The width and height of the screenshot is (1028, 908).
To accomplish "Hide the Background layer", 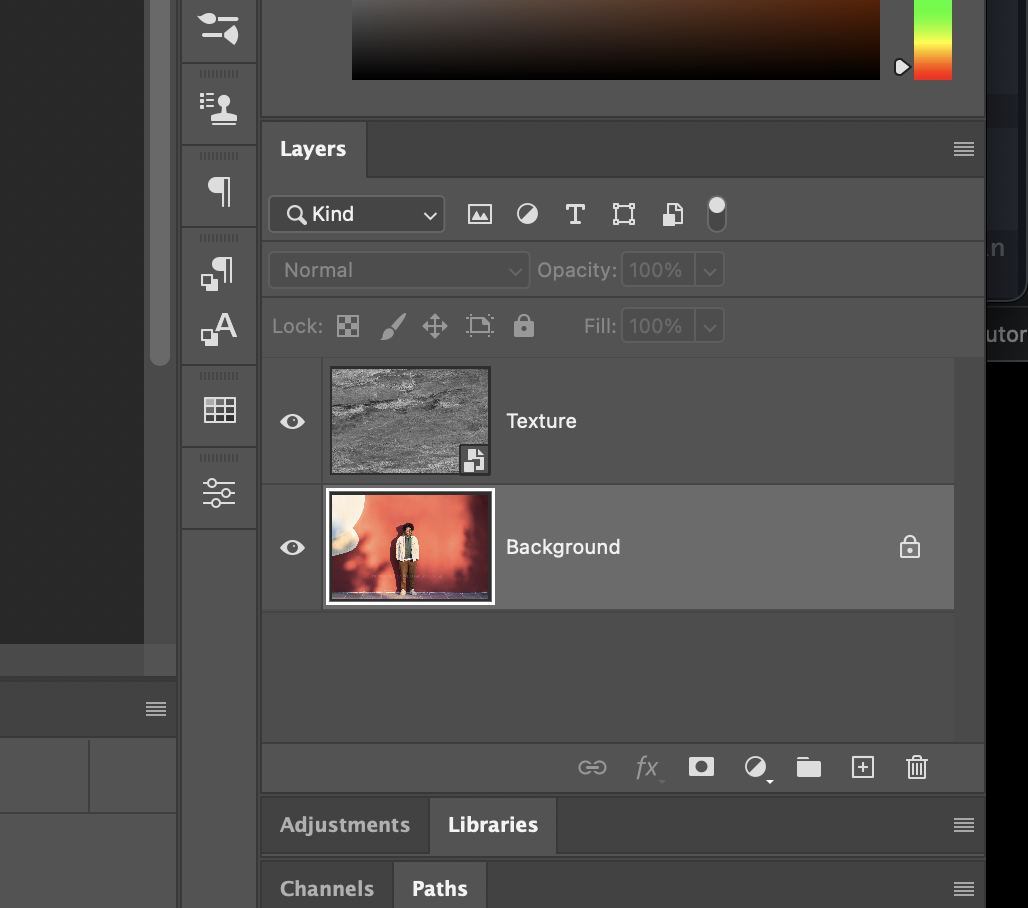I will pos(292,547).
